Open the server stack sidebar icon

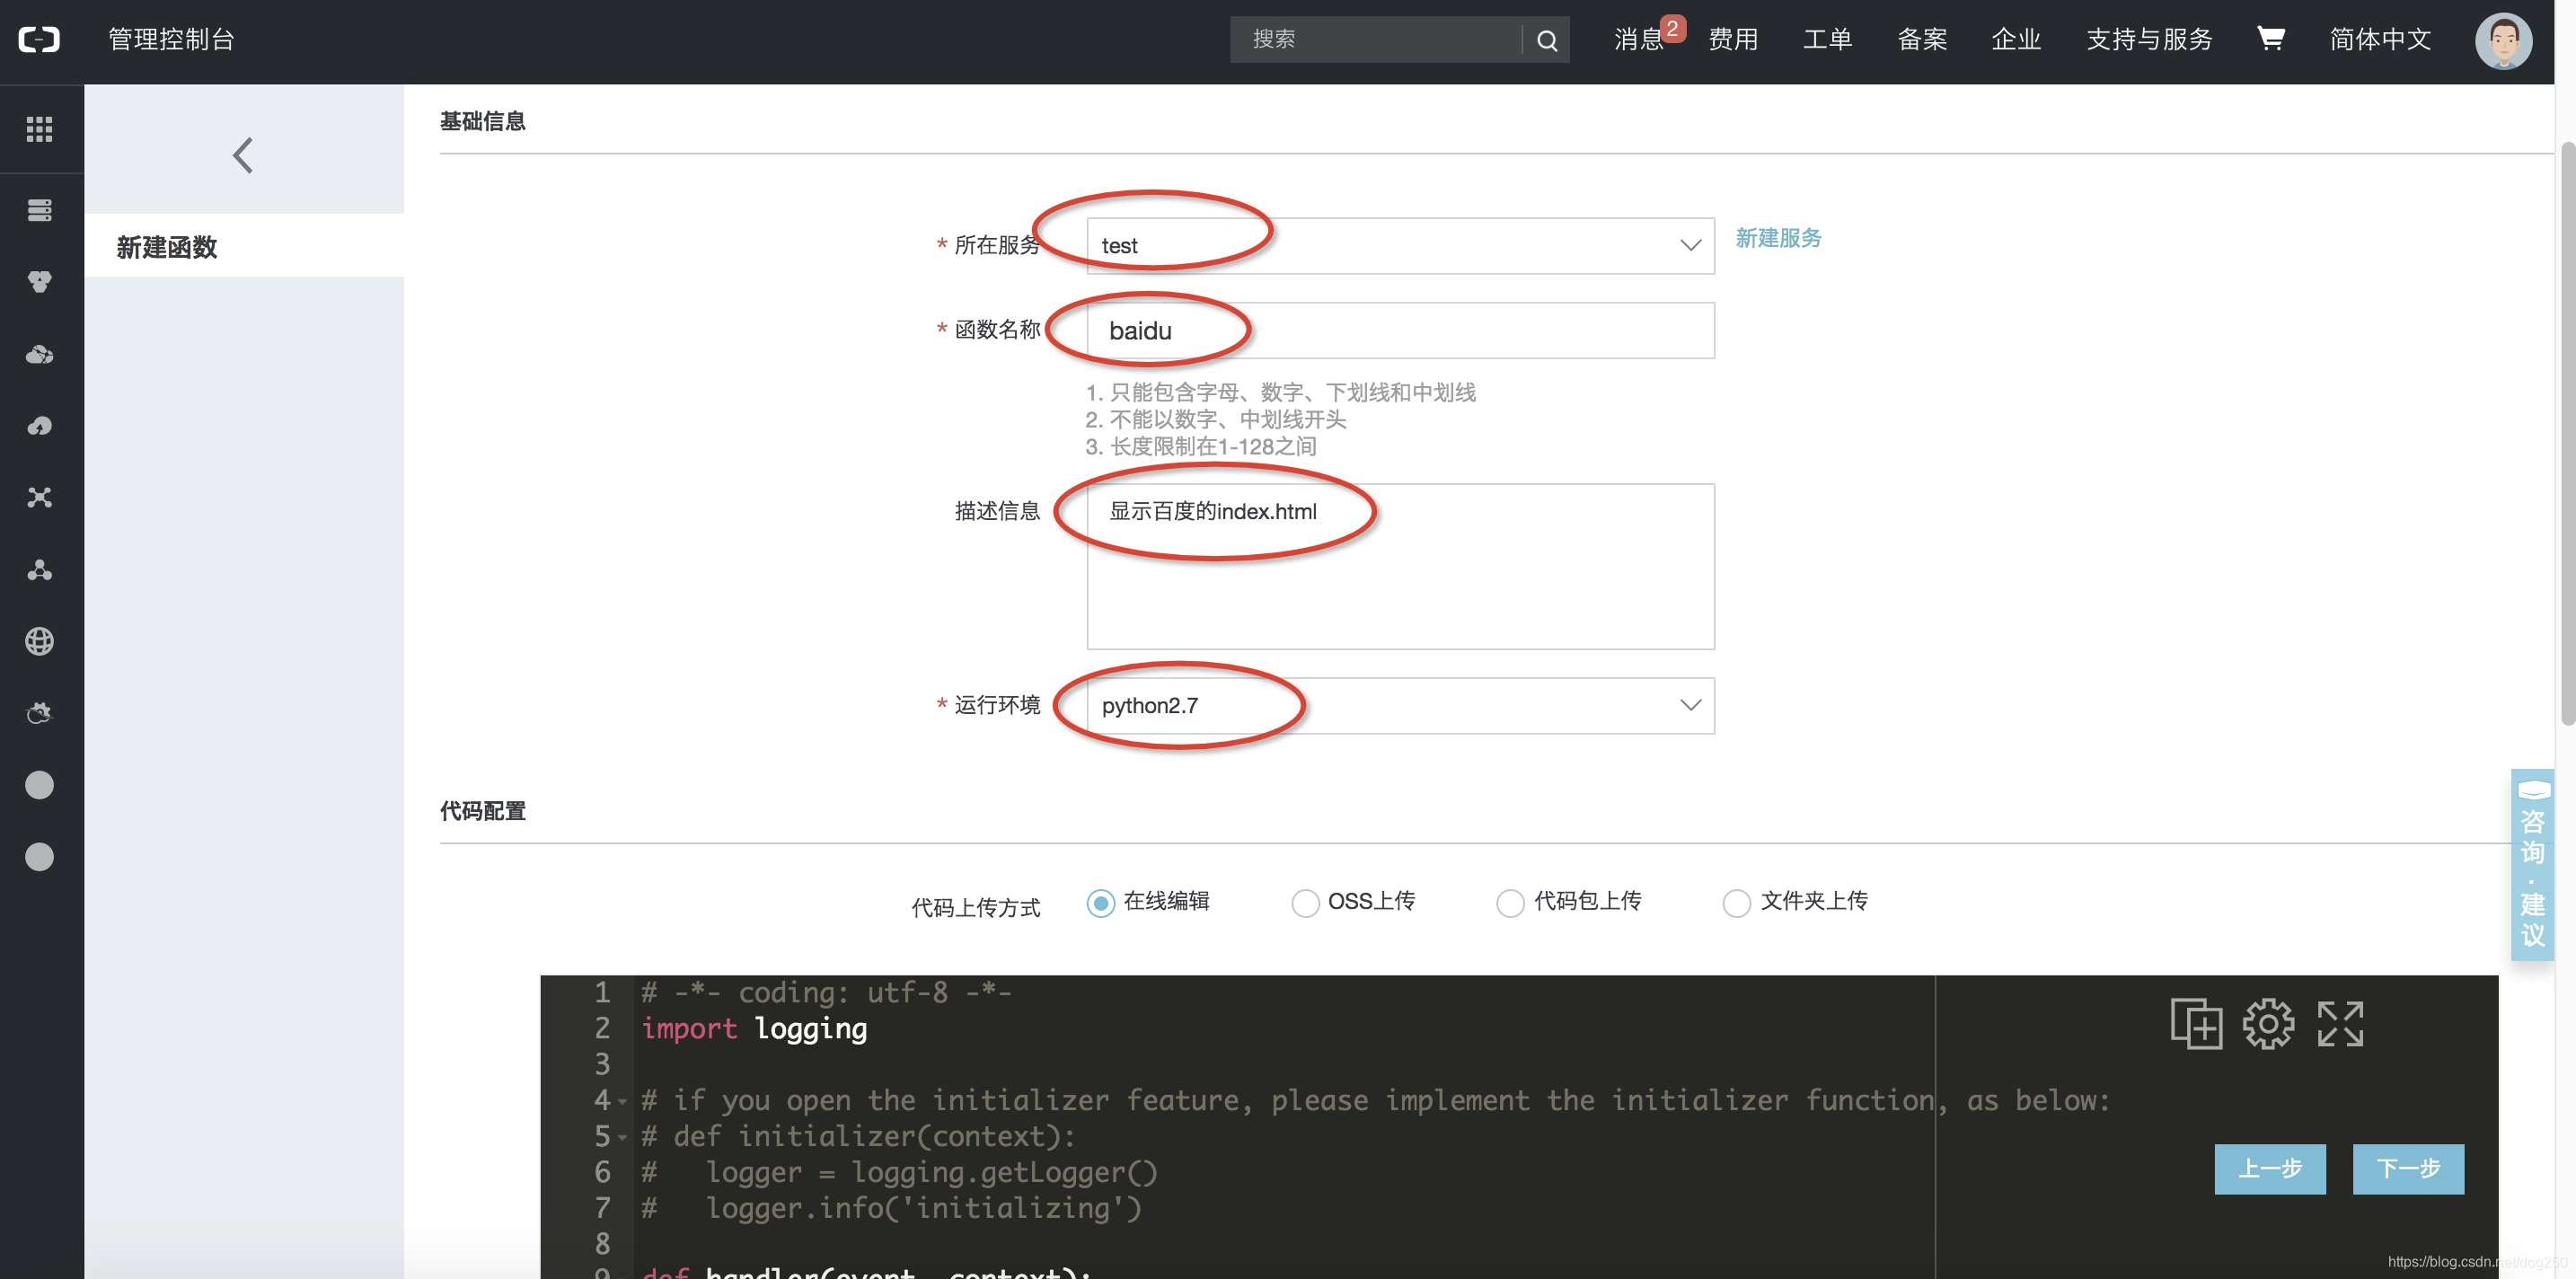tap(39, 210)
